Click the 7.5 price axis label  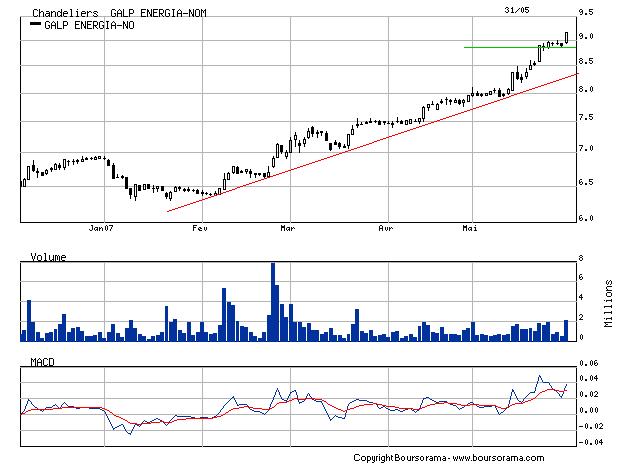click(x=586, y=117)
